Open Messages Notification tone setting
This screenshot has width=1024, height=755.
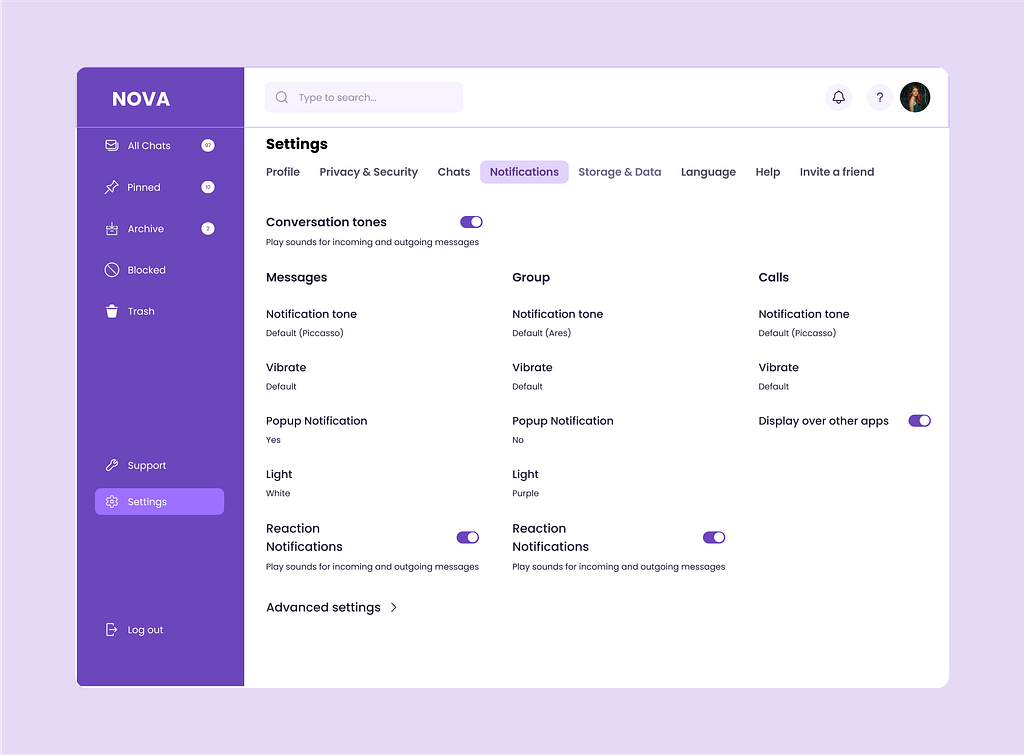(x=312, y=323)
